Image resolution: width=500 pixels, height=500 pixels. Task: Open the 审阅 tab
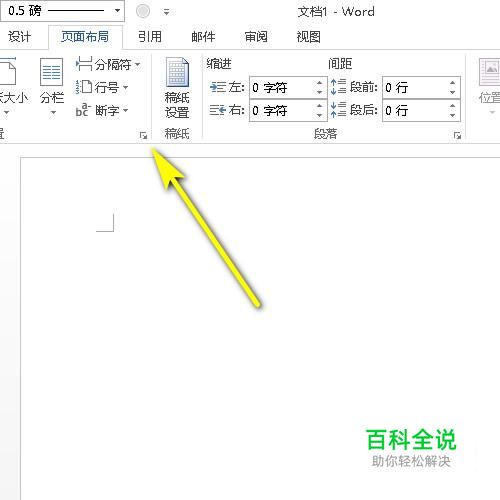(x=256, y=36)
